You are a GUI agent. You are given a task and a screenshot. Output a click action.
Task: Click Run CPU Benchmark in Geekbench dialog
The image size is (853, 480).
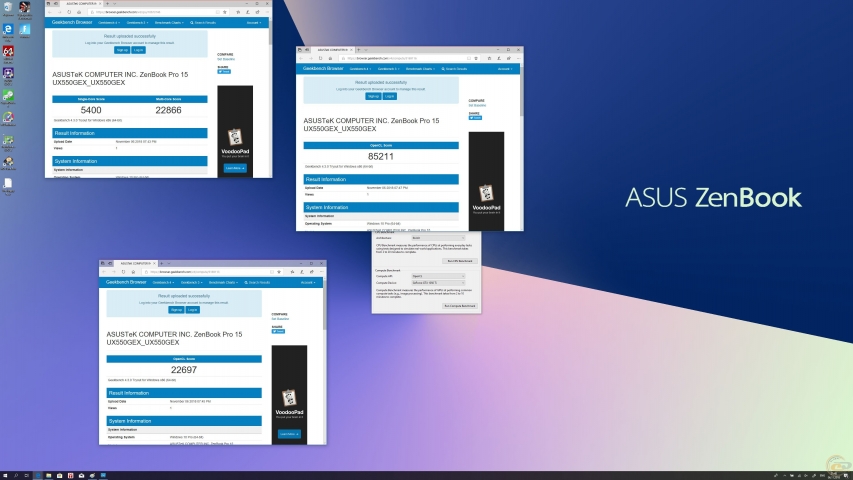[x=460, y=261]
